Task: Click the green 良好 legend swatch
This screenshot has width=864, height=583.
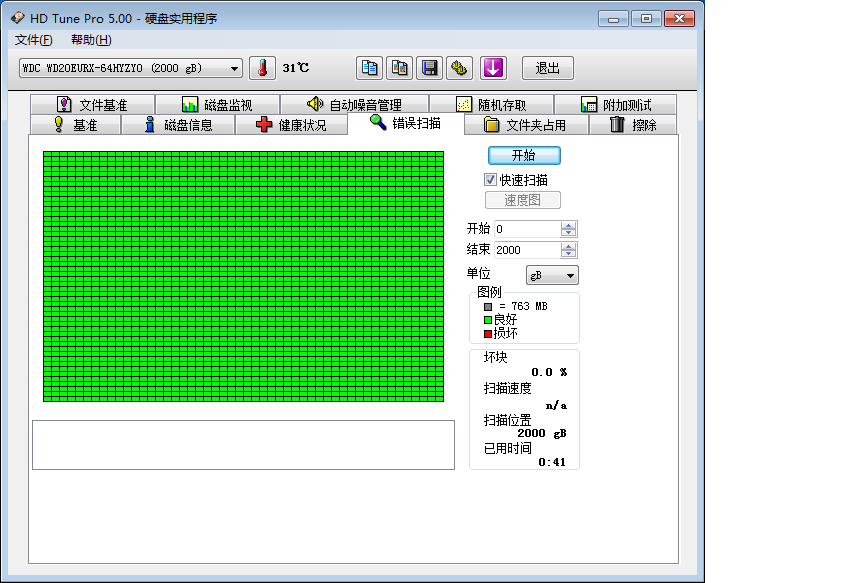Action: (x=488, y=320)
